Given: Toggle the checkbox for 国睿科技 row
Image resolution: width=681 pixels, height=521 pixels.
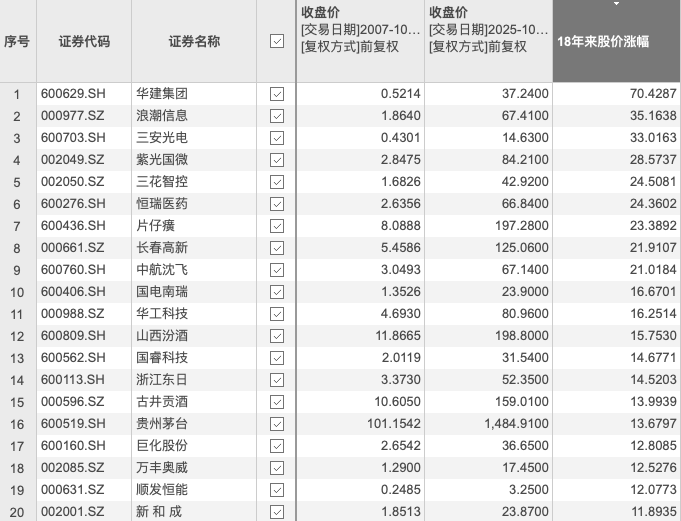Looking at the screenshot, I should click(x=277, y=358).
